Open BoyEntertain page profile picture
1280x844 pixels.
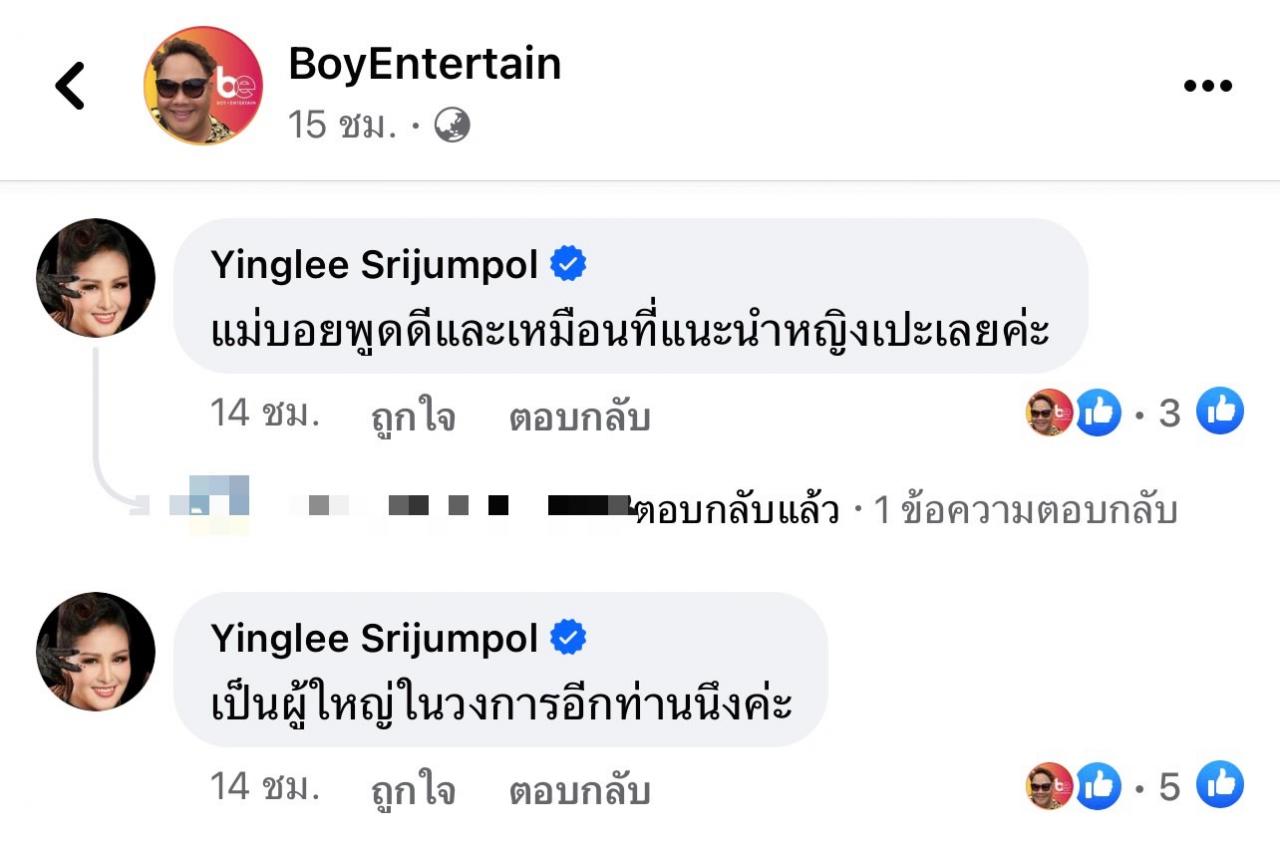pyautogui.click(x=203, y=86)
